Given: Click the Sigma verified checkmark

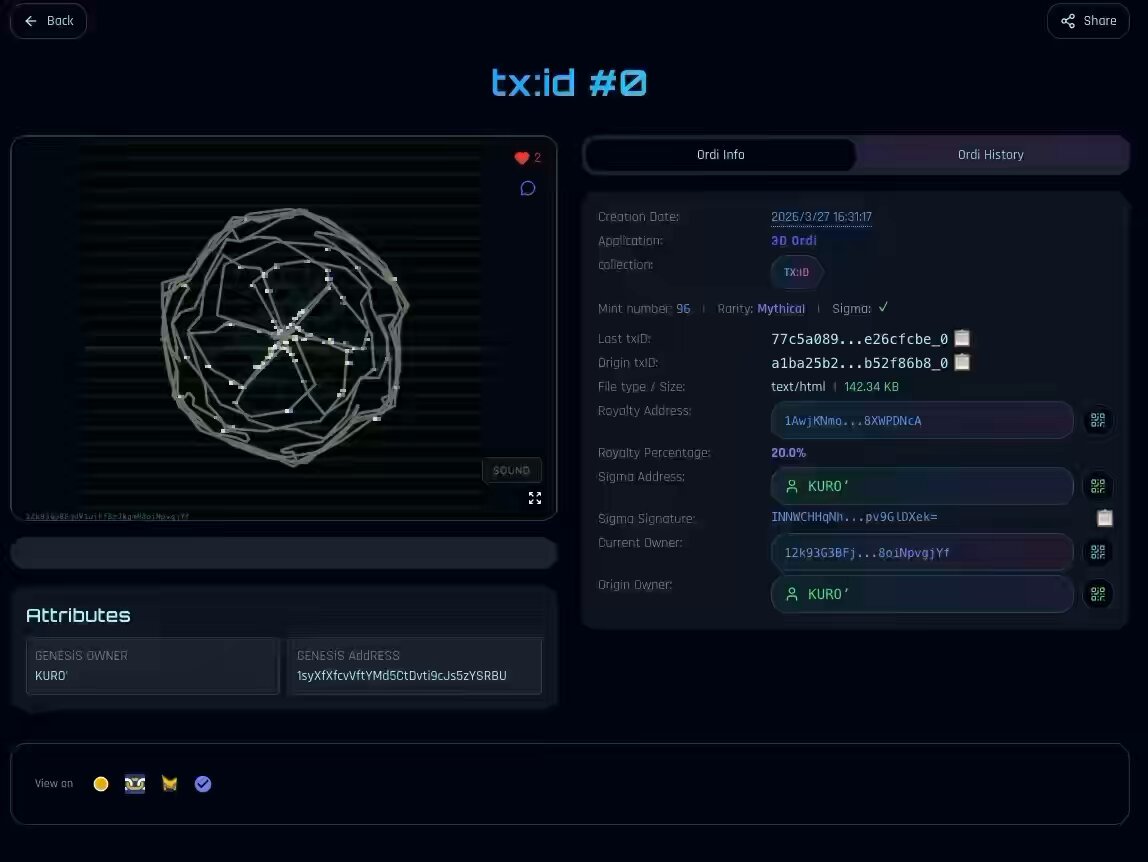Looking at the screenshot, I should click(883, 308).
